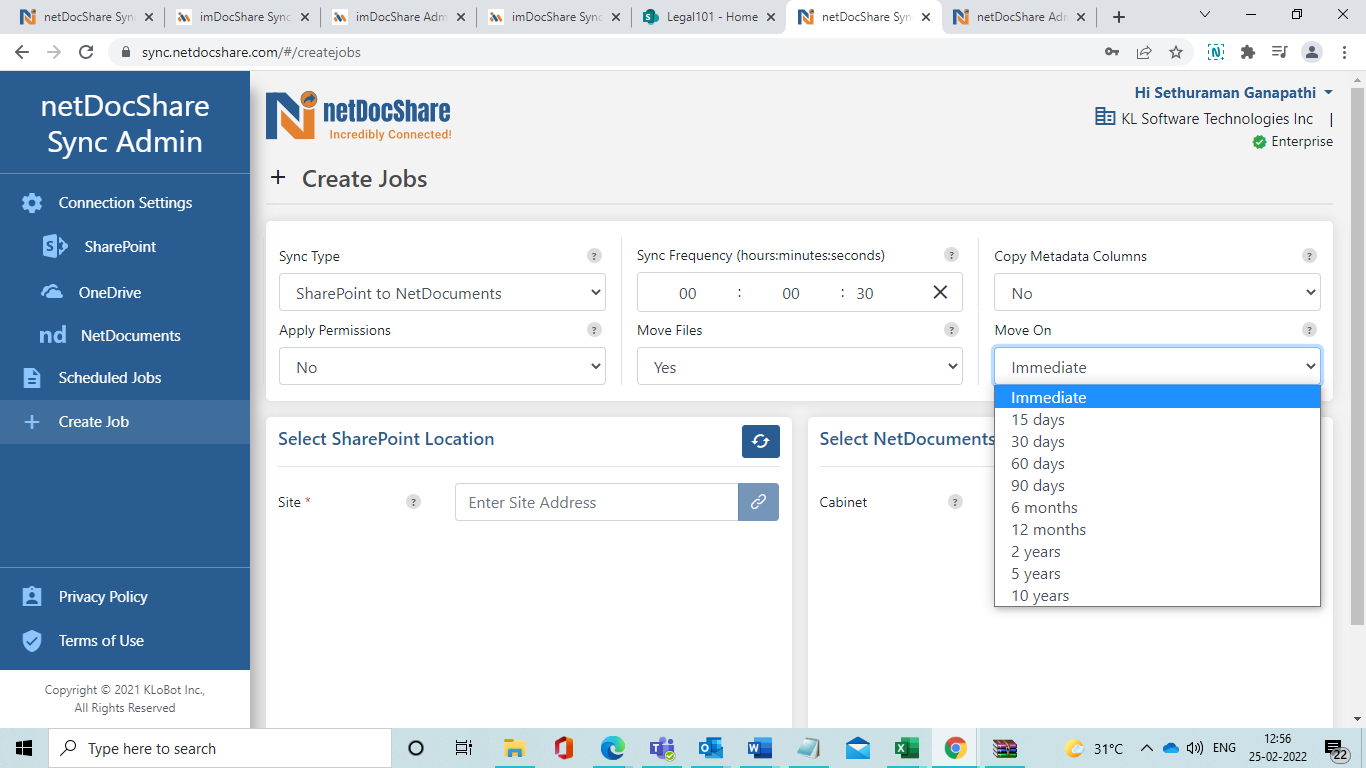1366x768 pixels.
Task: Choose 60 days in Move On list
Action: pos(1157,464)
